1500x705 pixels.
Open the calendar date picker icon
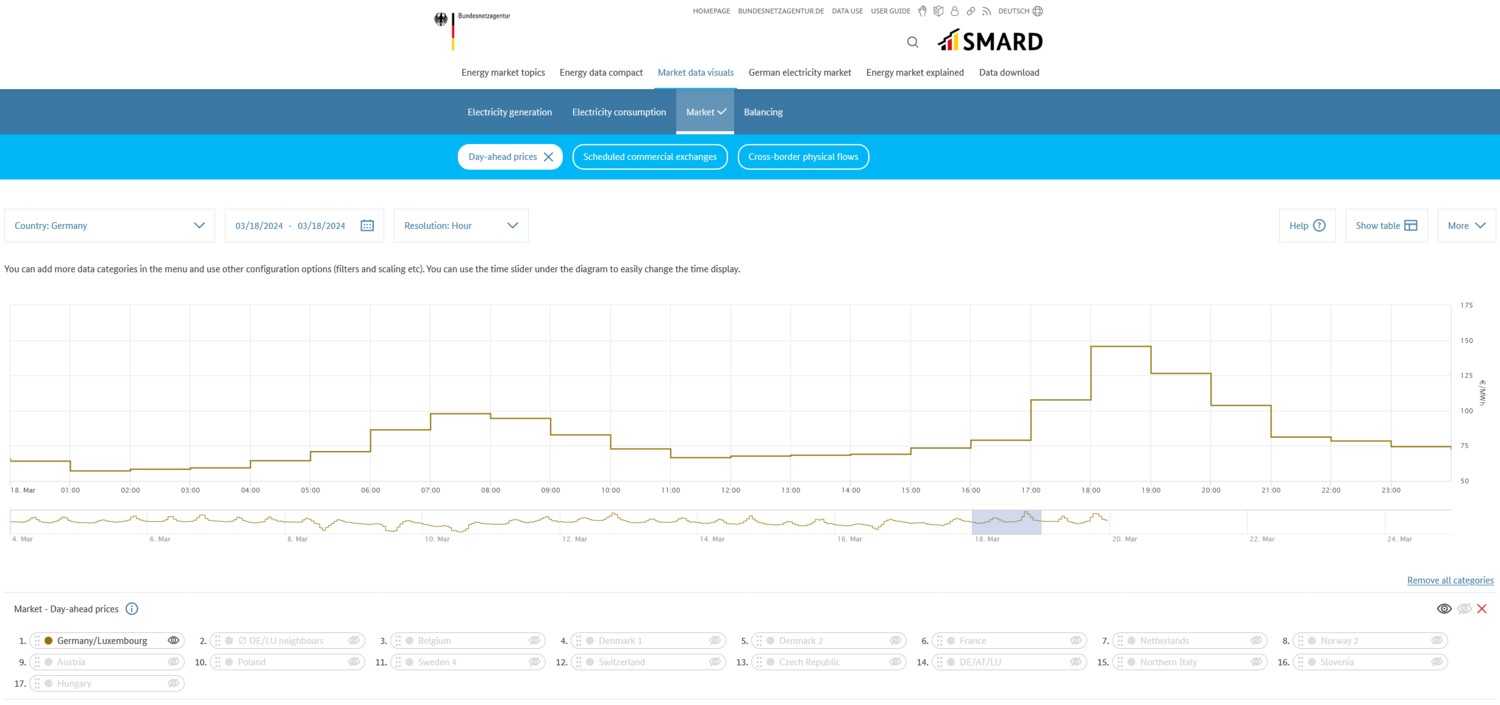pos(367,226)
